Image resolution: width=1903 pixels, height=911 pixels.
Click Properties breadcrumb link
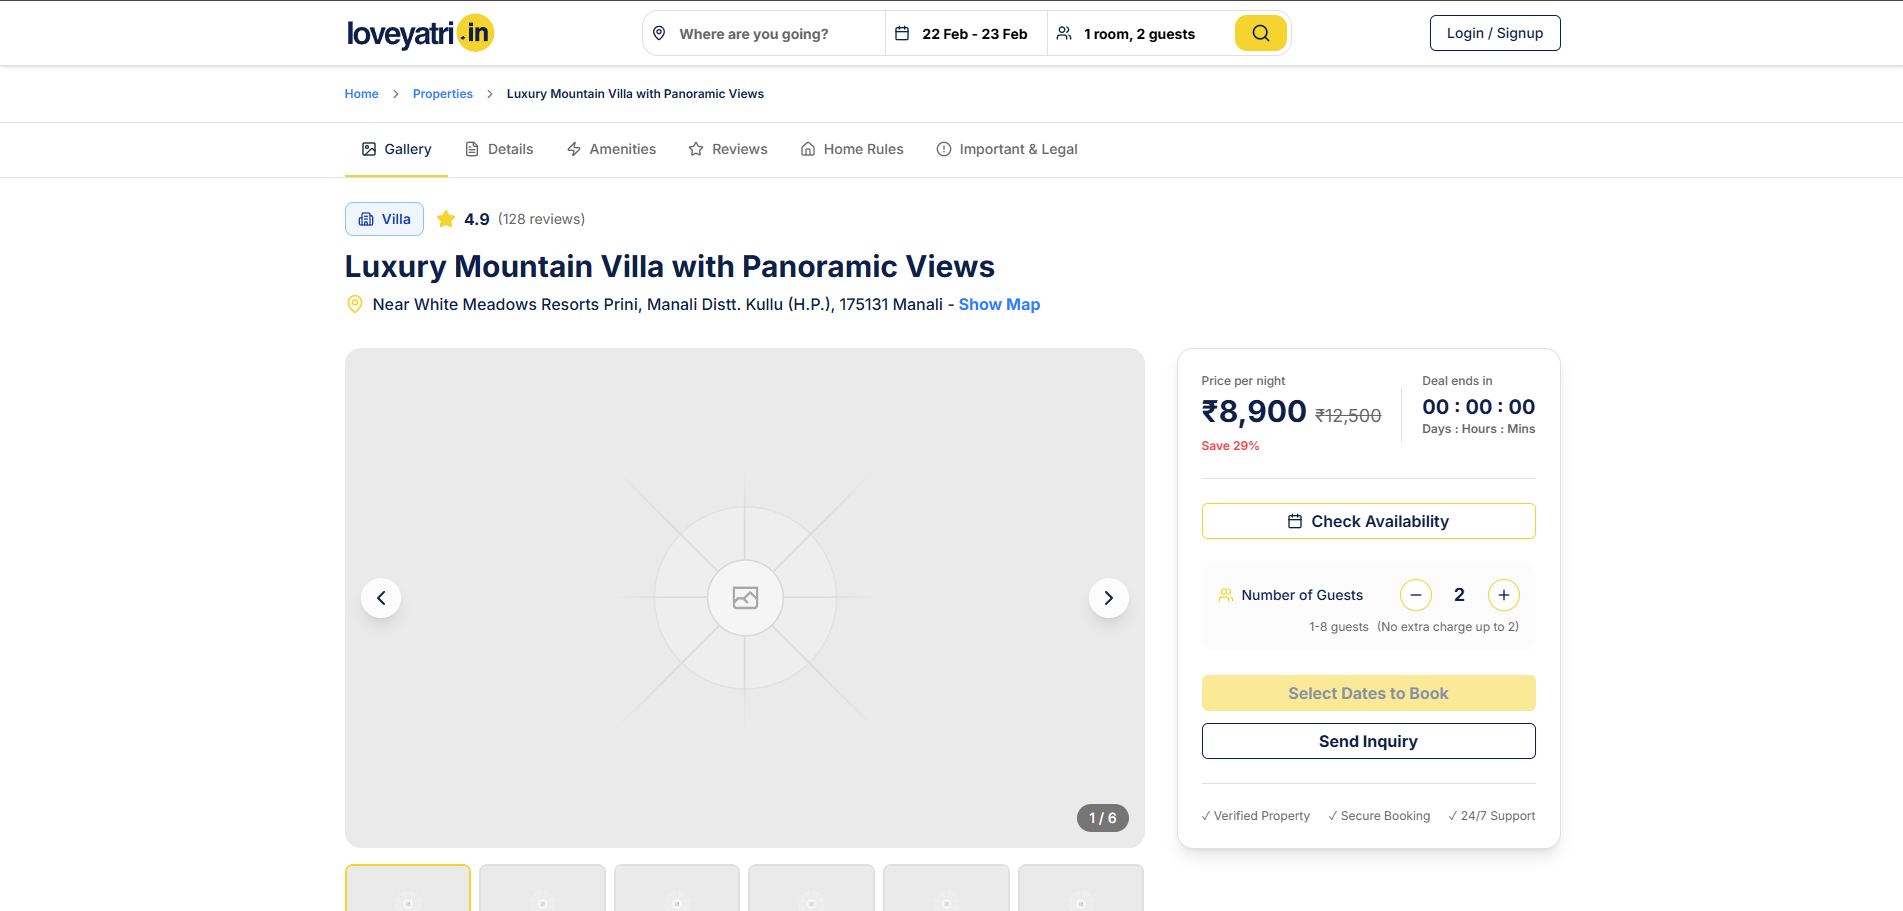click(442, 94)
